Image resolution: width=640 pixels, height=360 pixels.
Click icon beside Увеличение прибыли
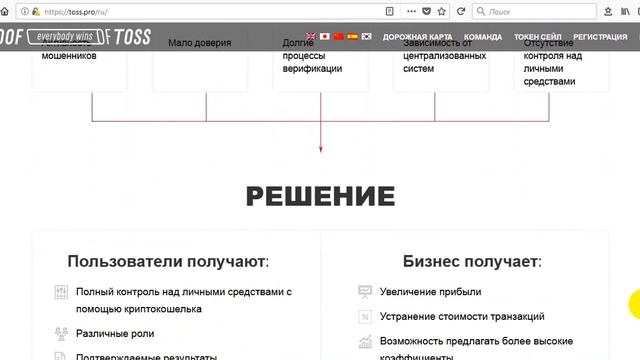pyautogui.click(x=365, y=292)
